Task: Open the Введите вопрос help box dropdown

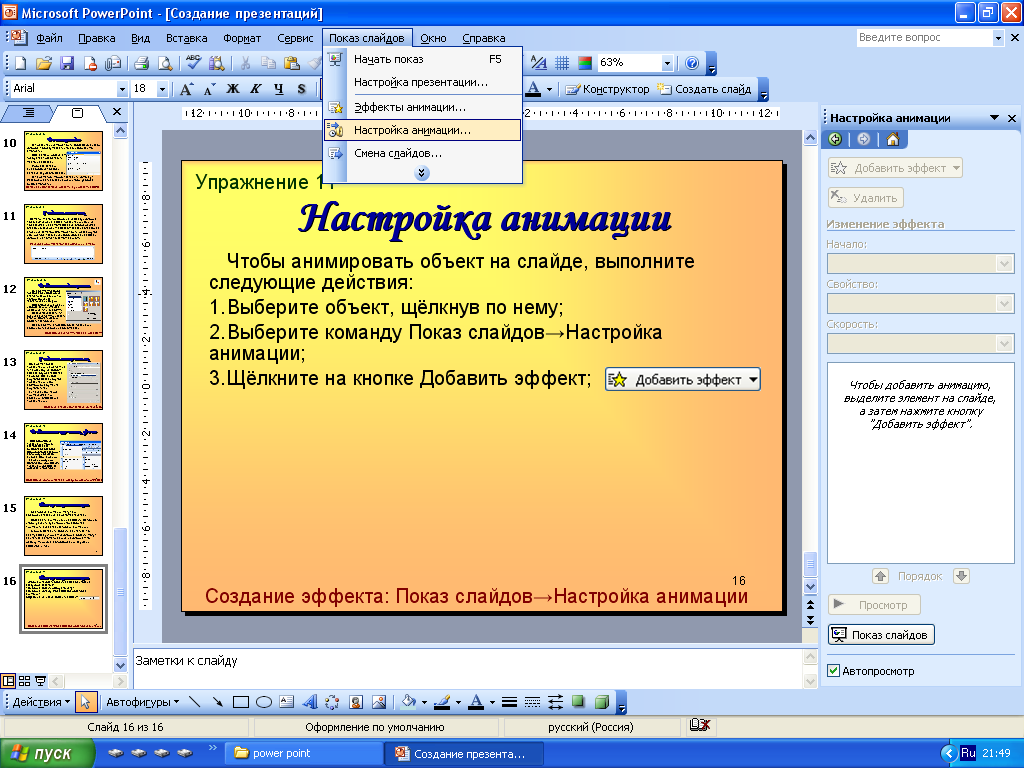Action: pyautogui.click(x=998, y=38)
